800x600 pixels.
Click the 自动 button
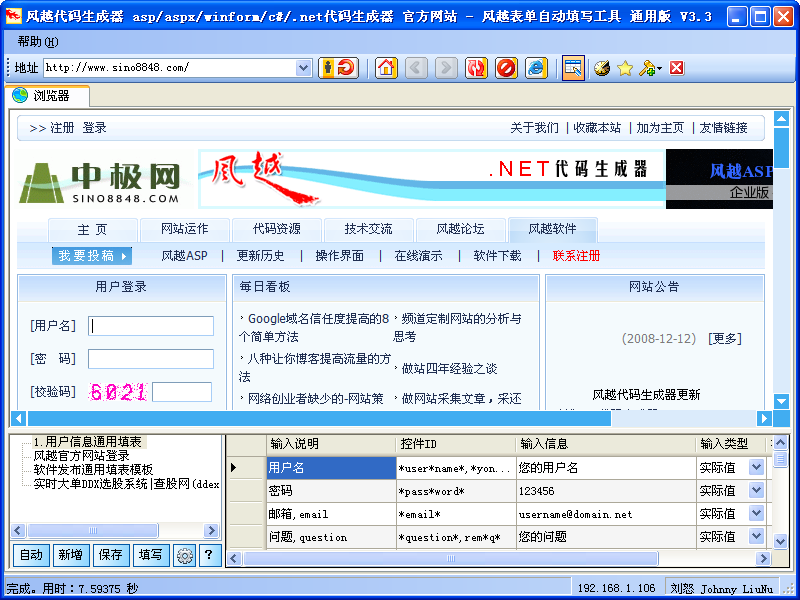(x=31, y=555)
